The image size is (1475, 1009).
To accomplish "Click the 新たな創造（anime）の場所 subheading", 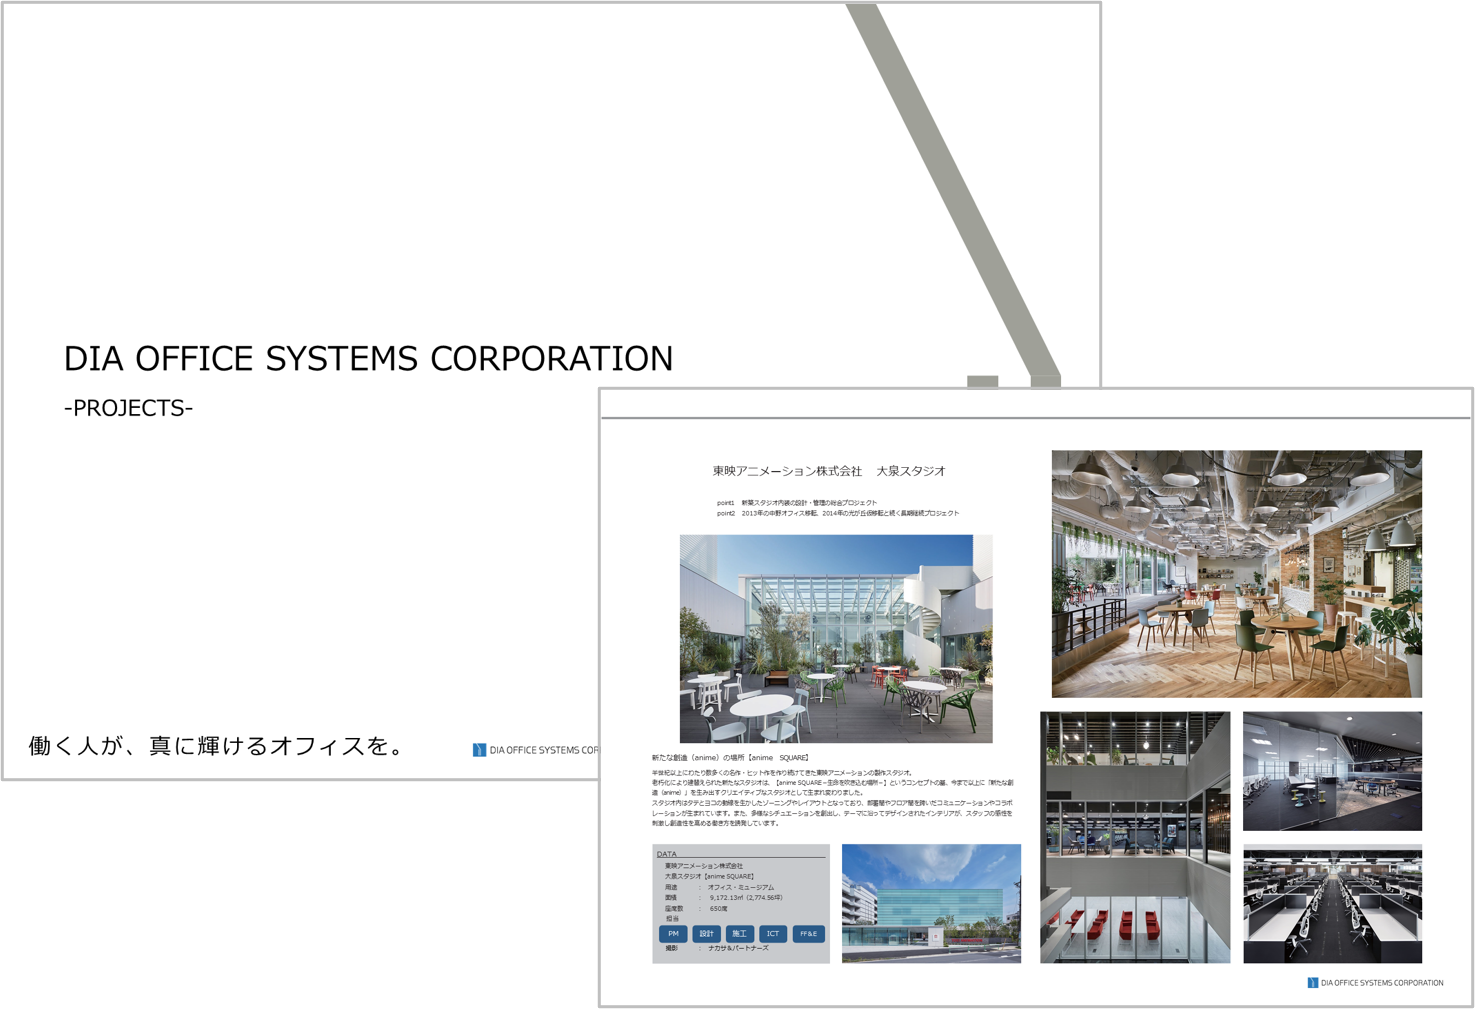I will click(730, 758).
